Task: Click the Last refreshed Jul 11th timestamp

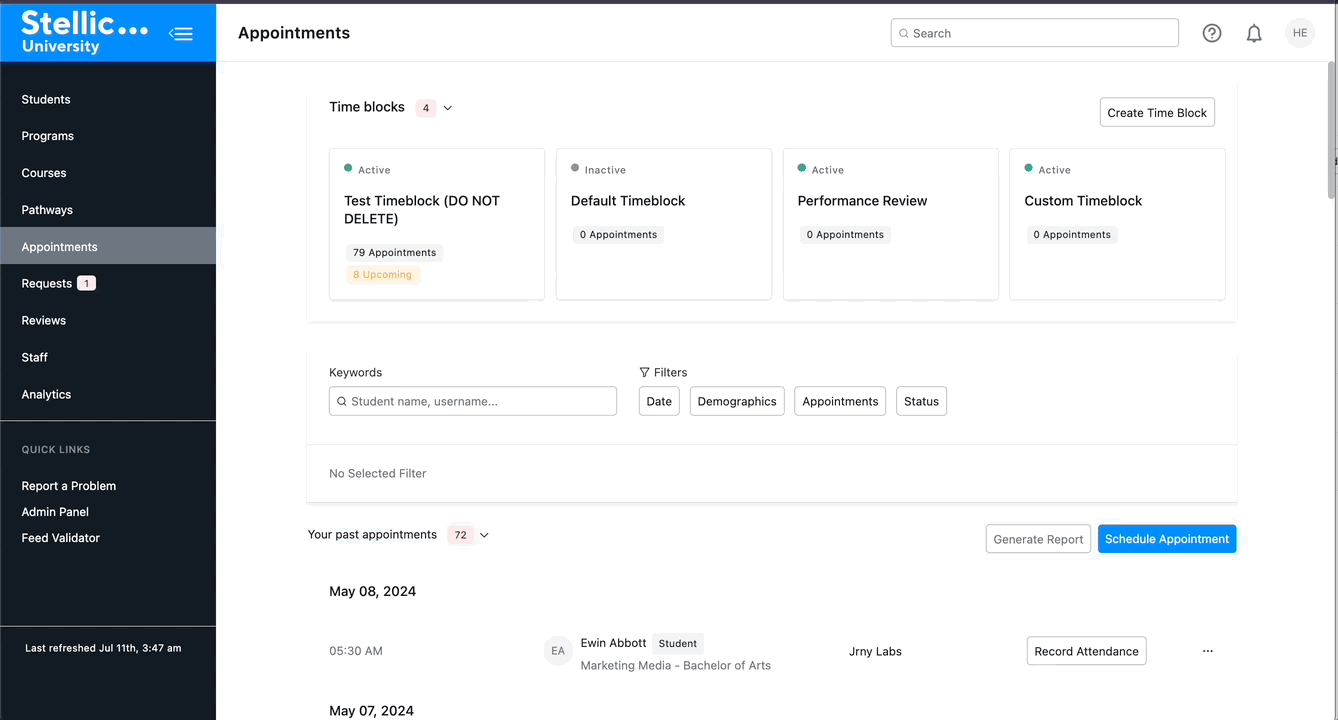Action: 103,648
